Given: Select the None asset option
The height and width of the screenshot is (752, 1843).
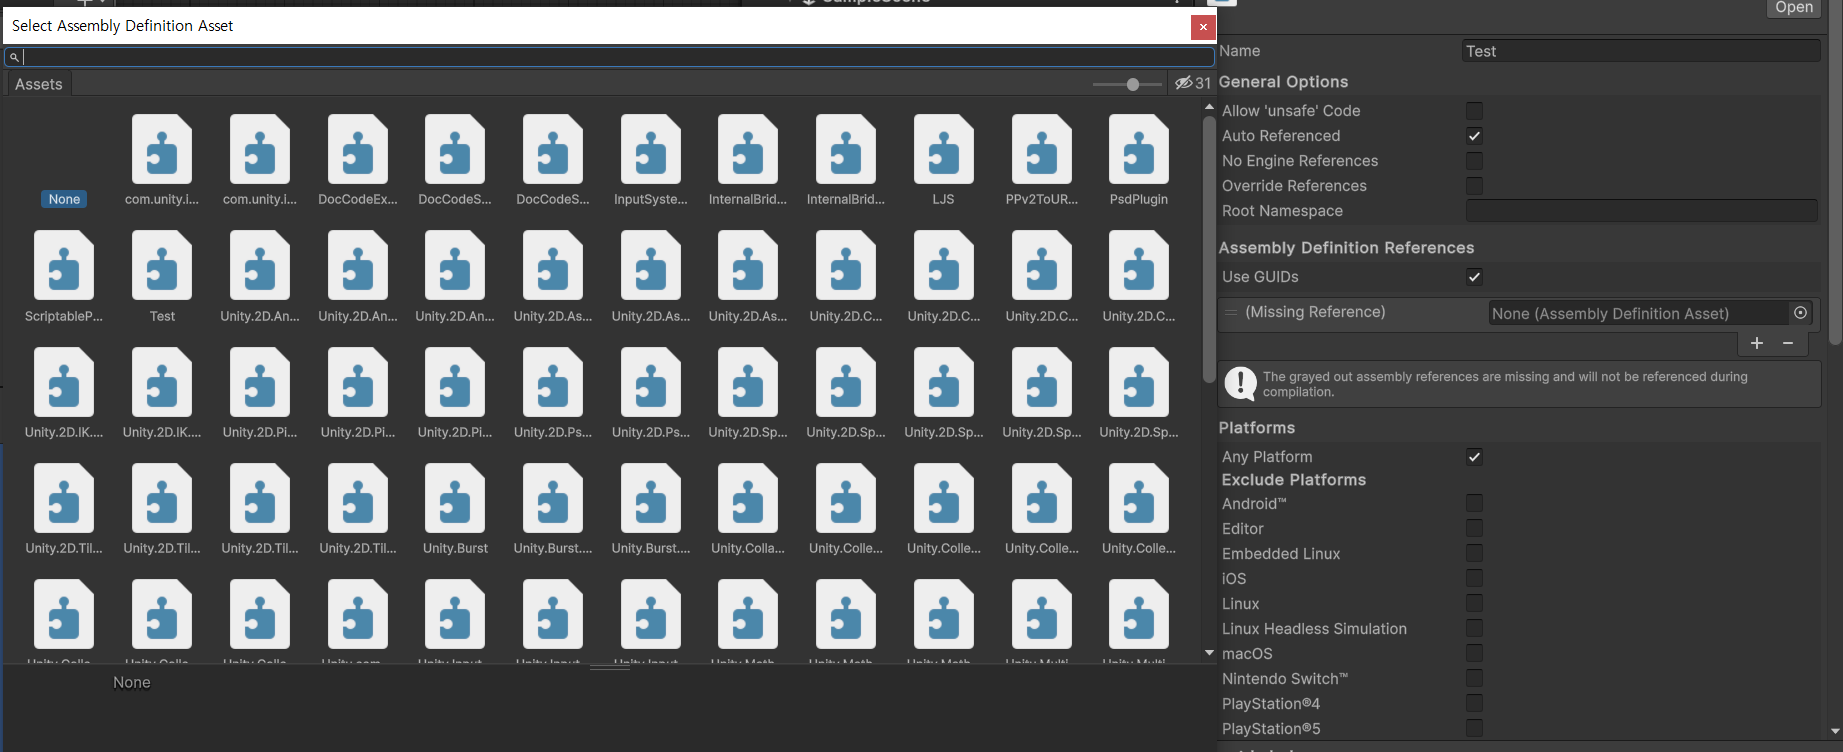Looking at the screenshot, I should (x=64, y=199).
